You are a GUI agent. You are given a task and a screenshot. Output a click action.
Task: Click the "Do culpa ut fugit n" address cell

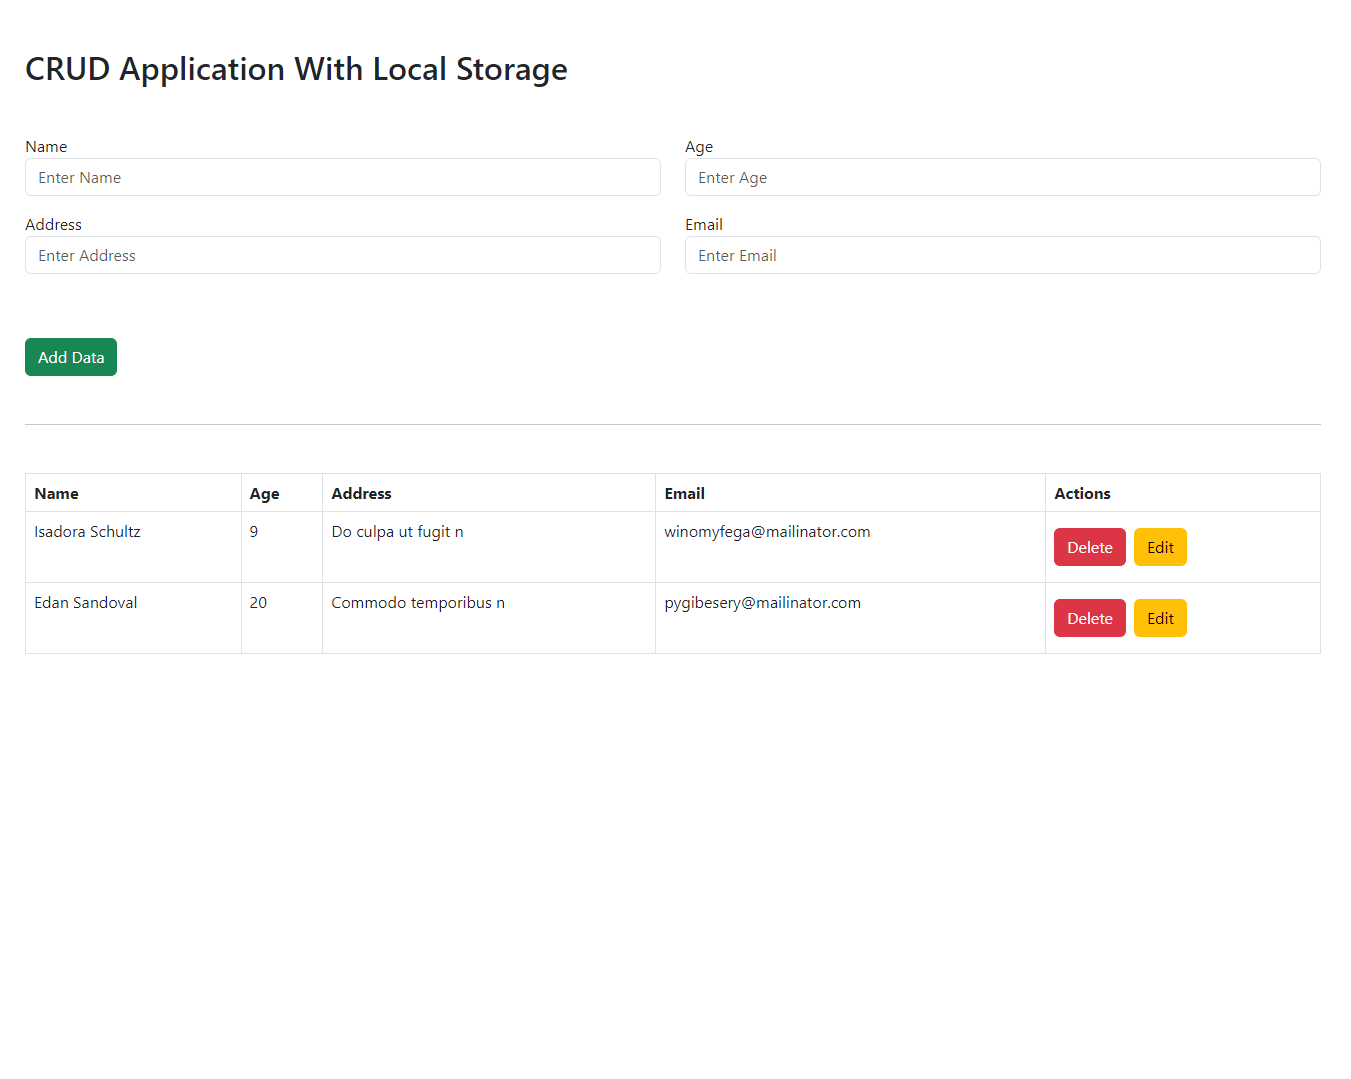pyautogui.click(x=398, y=532)
